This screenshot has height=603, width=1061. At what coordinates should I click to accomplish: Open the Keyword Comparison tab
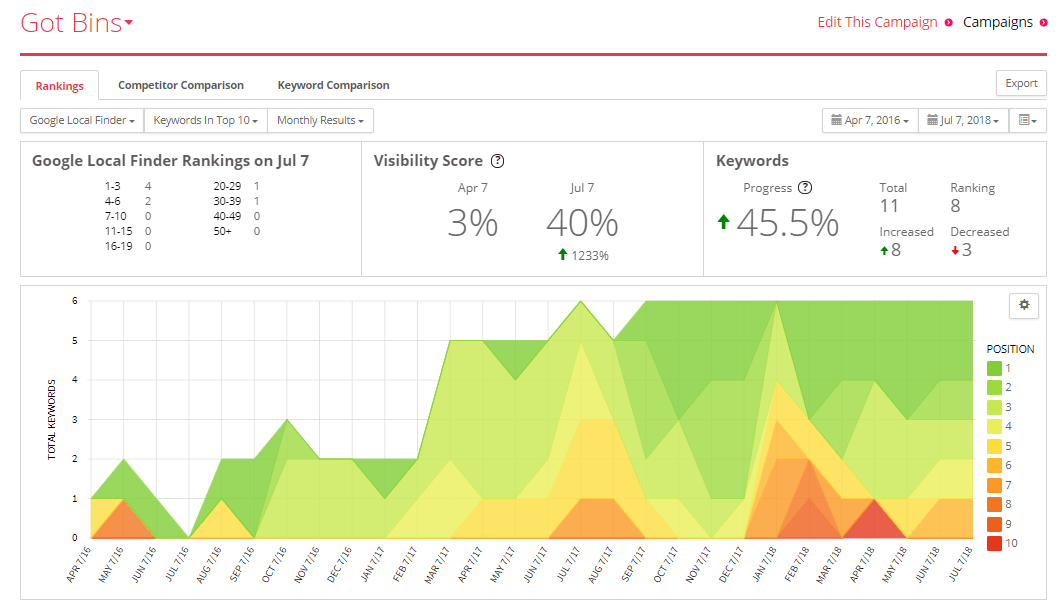[x=333, y=85]
